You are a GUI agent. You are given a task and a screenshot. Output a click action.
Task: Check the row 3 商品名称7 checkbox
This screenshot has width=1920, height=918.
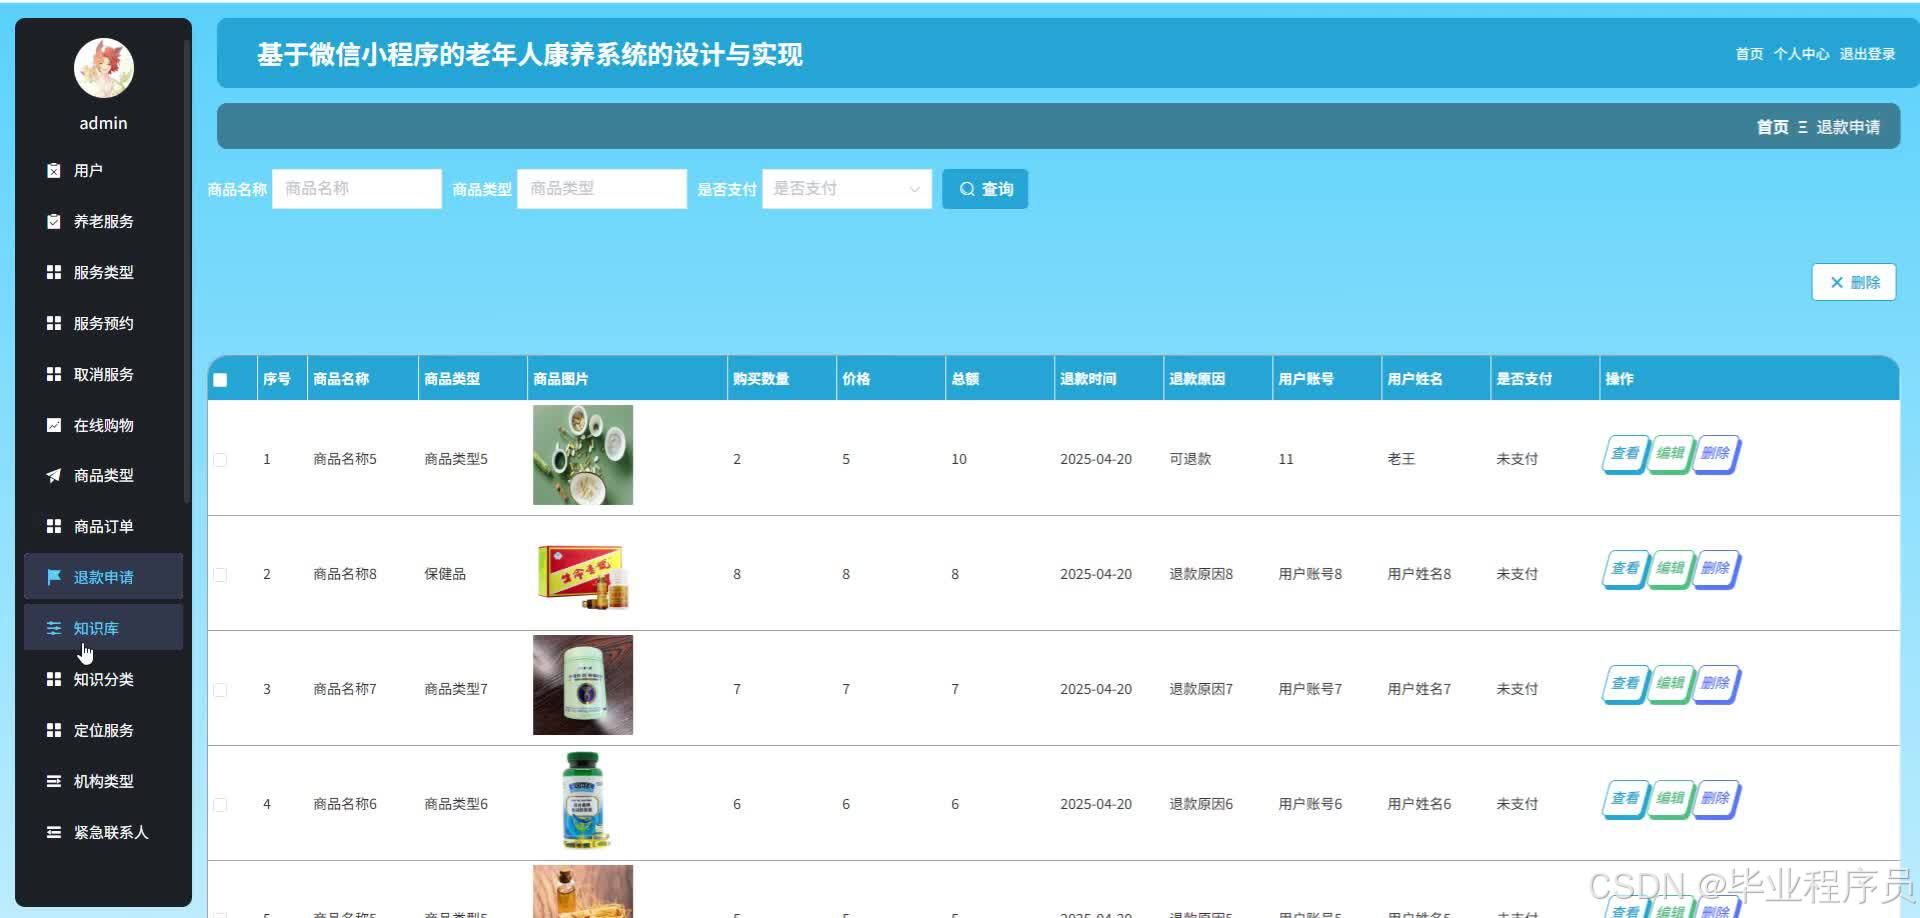220,690
